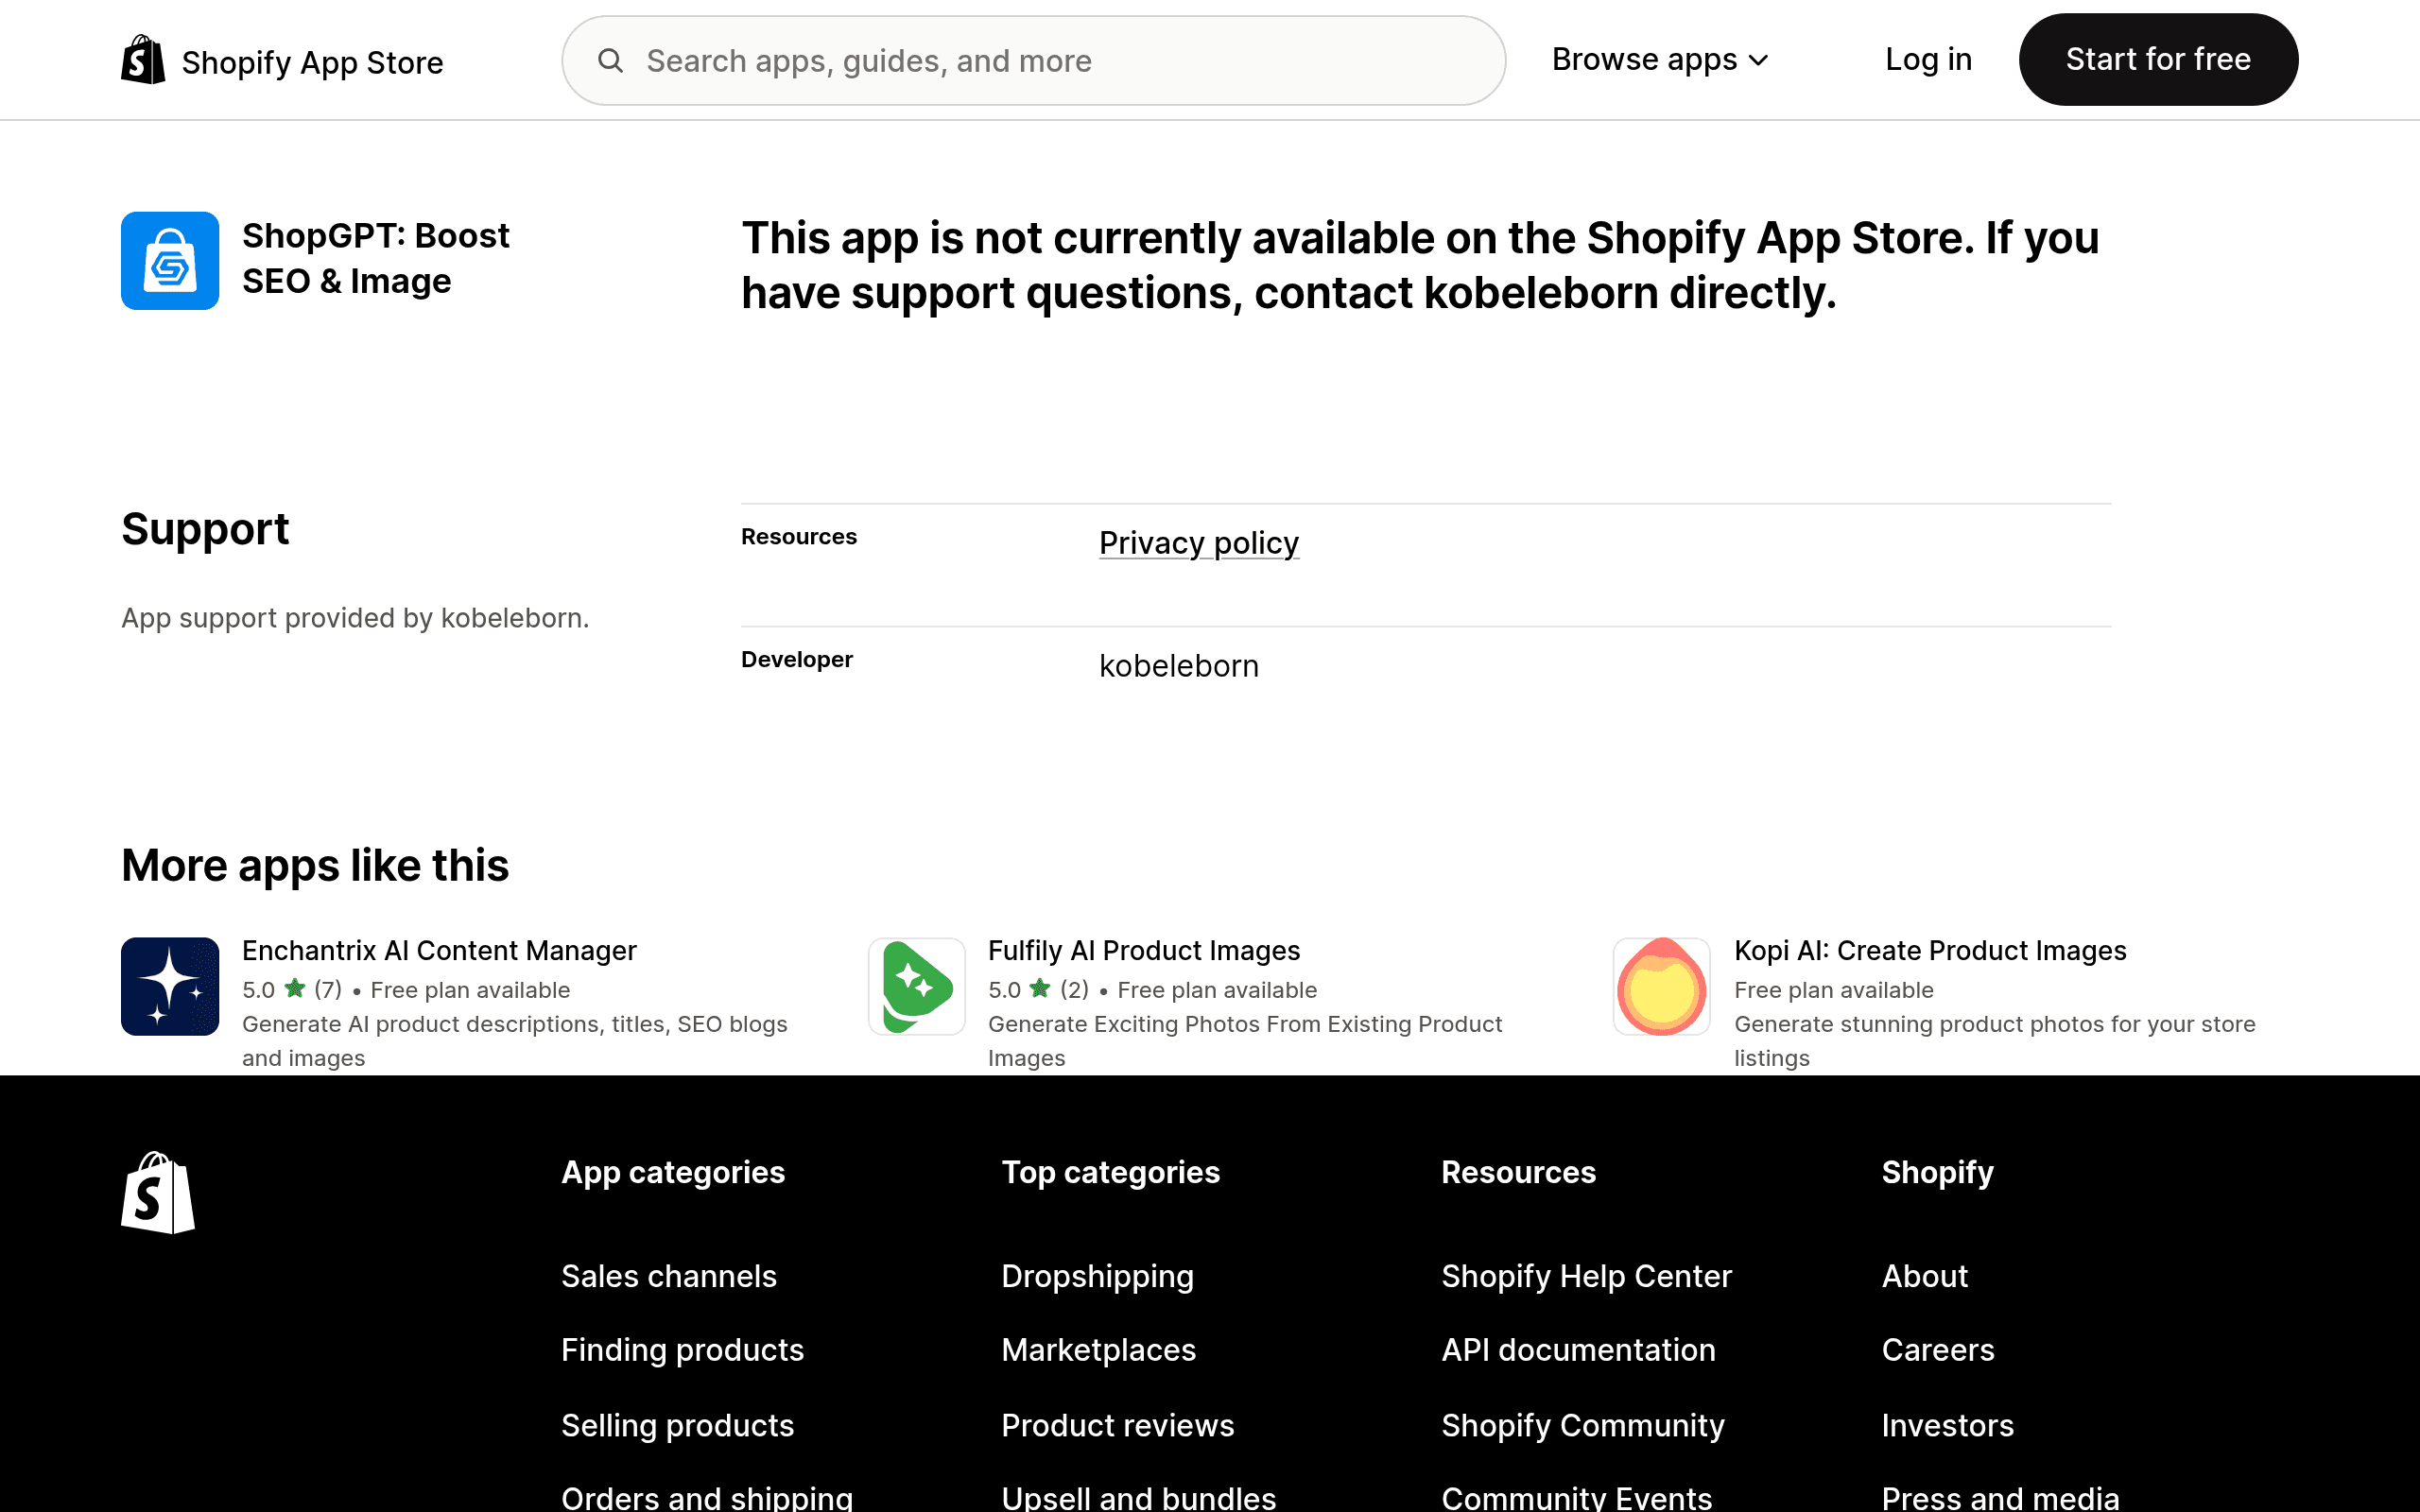Image resolution: width=2420 pixels, height=1512 pixels.
Task: Open Shopify Help Center link
Action: tap(1586, 1276)
